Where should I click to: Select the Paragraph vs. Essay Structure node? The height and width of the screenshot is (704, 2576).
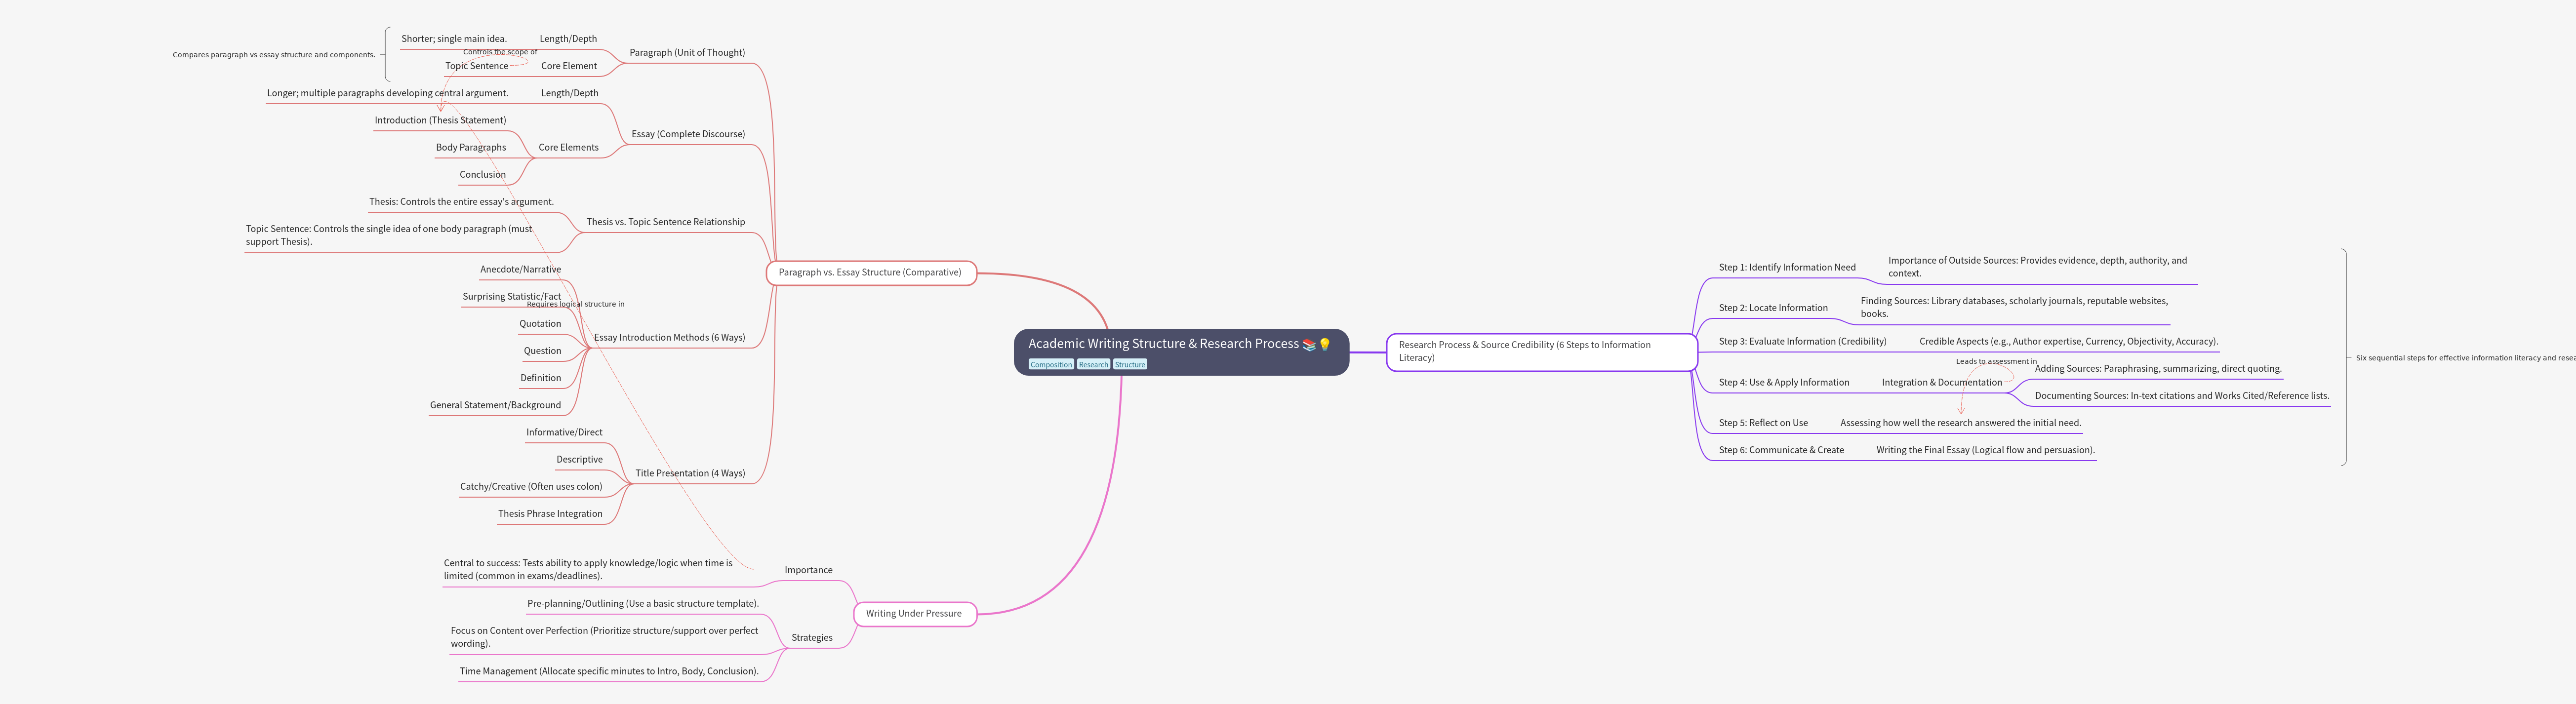[x=870, y=272]
